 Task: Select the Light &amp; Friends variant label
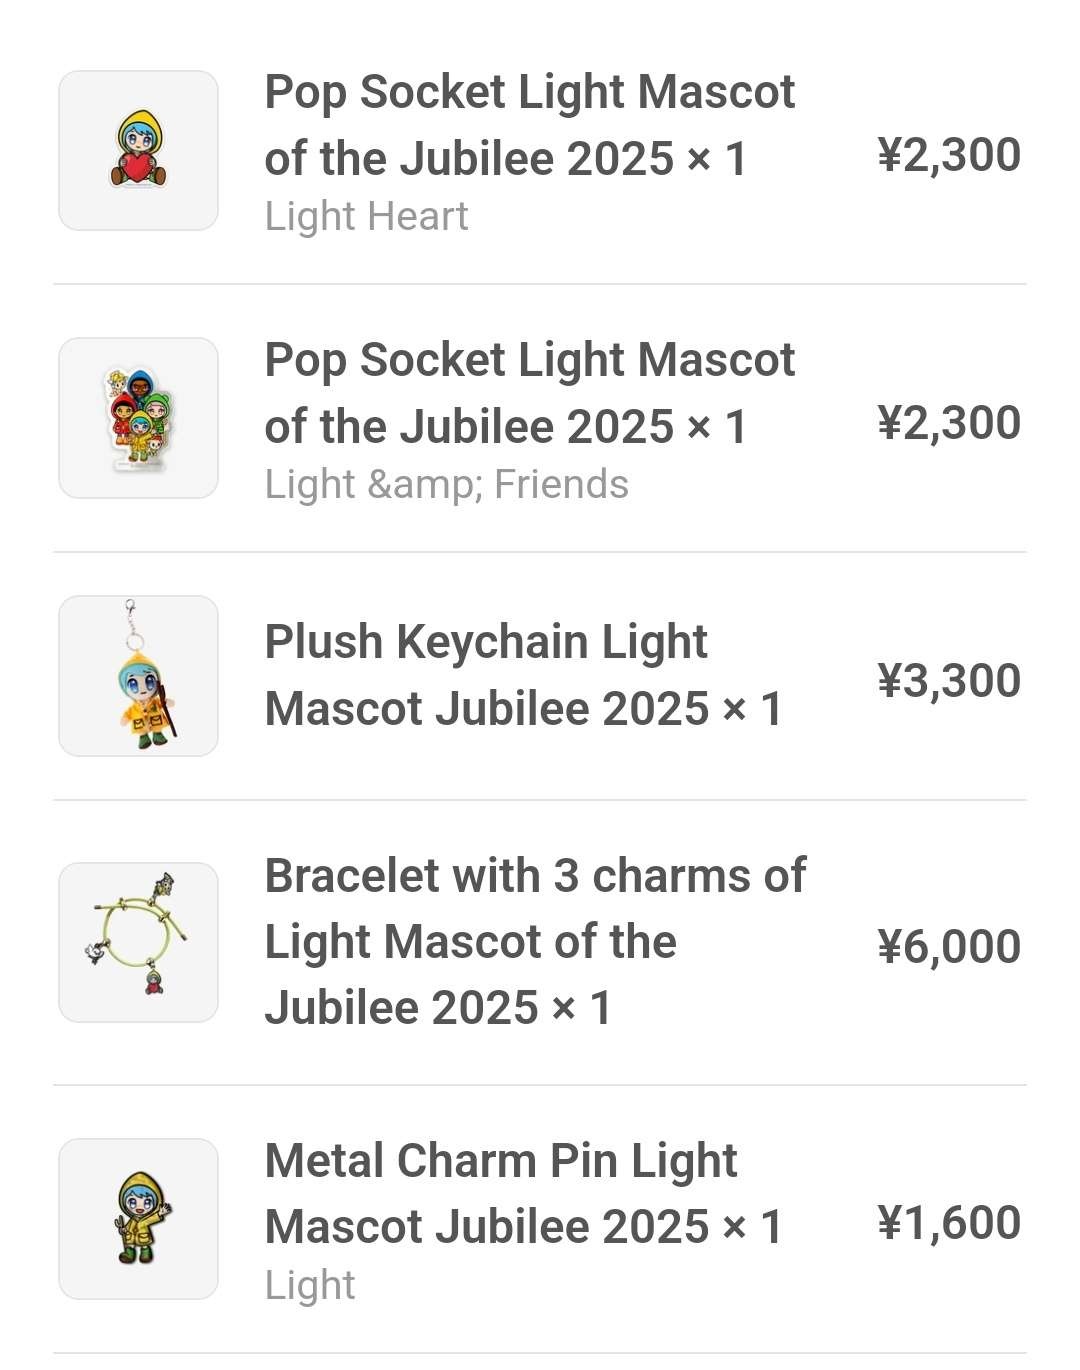point(446,485)
